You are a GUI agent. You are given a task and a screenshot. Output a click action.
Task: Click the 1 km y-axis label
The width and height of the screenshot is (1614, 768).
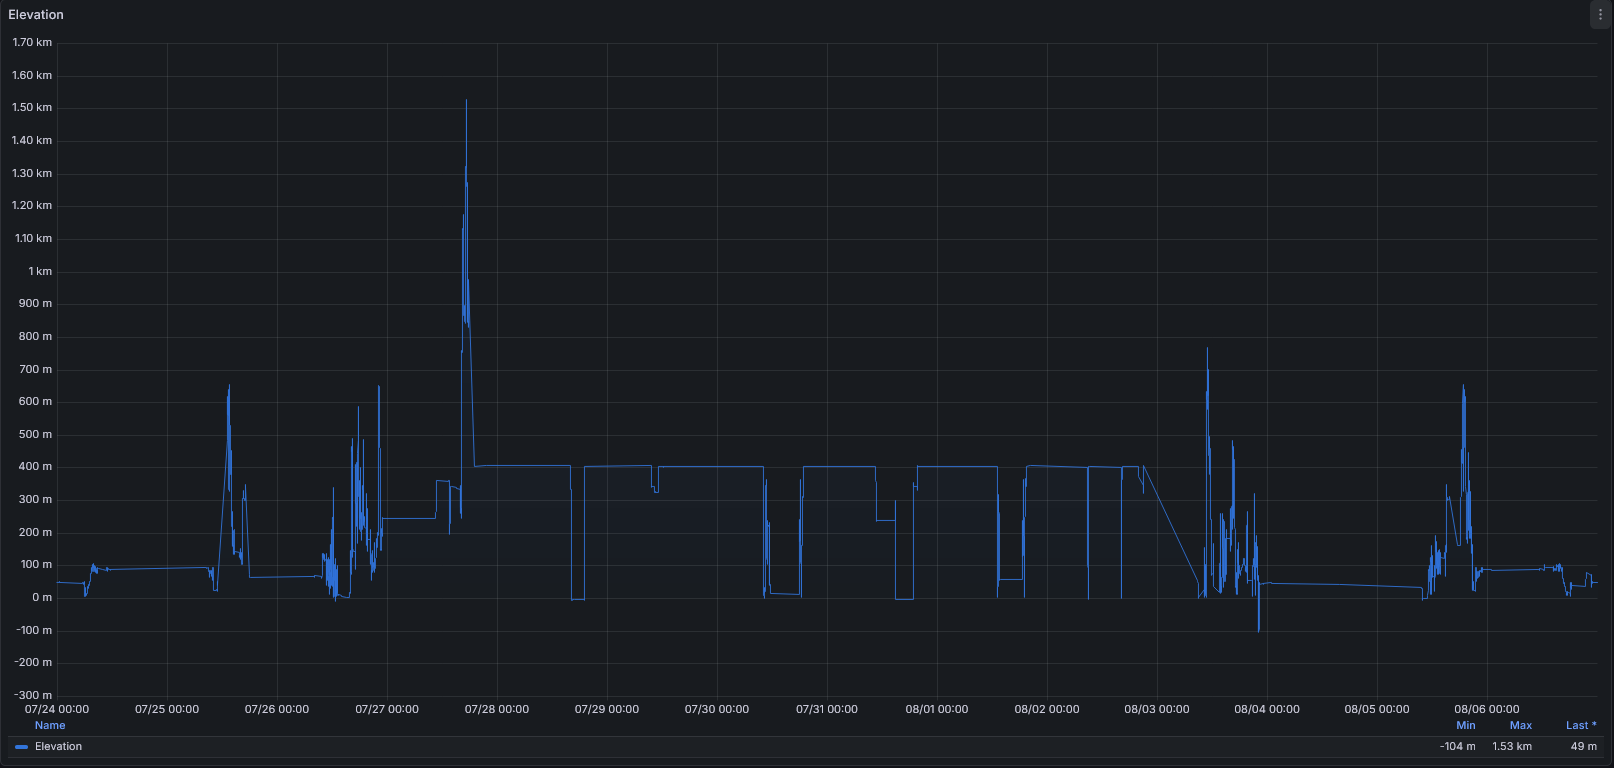pyautogui.click(x=40, y=272)
